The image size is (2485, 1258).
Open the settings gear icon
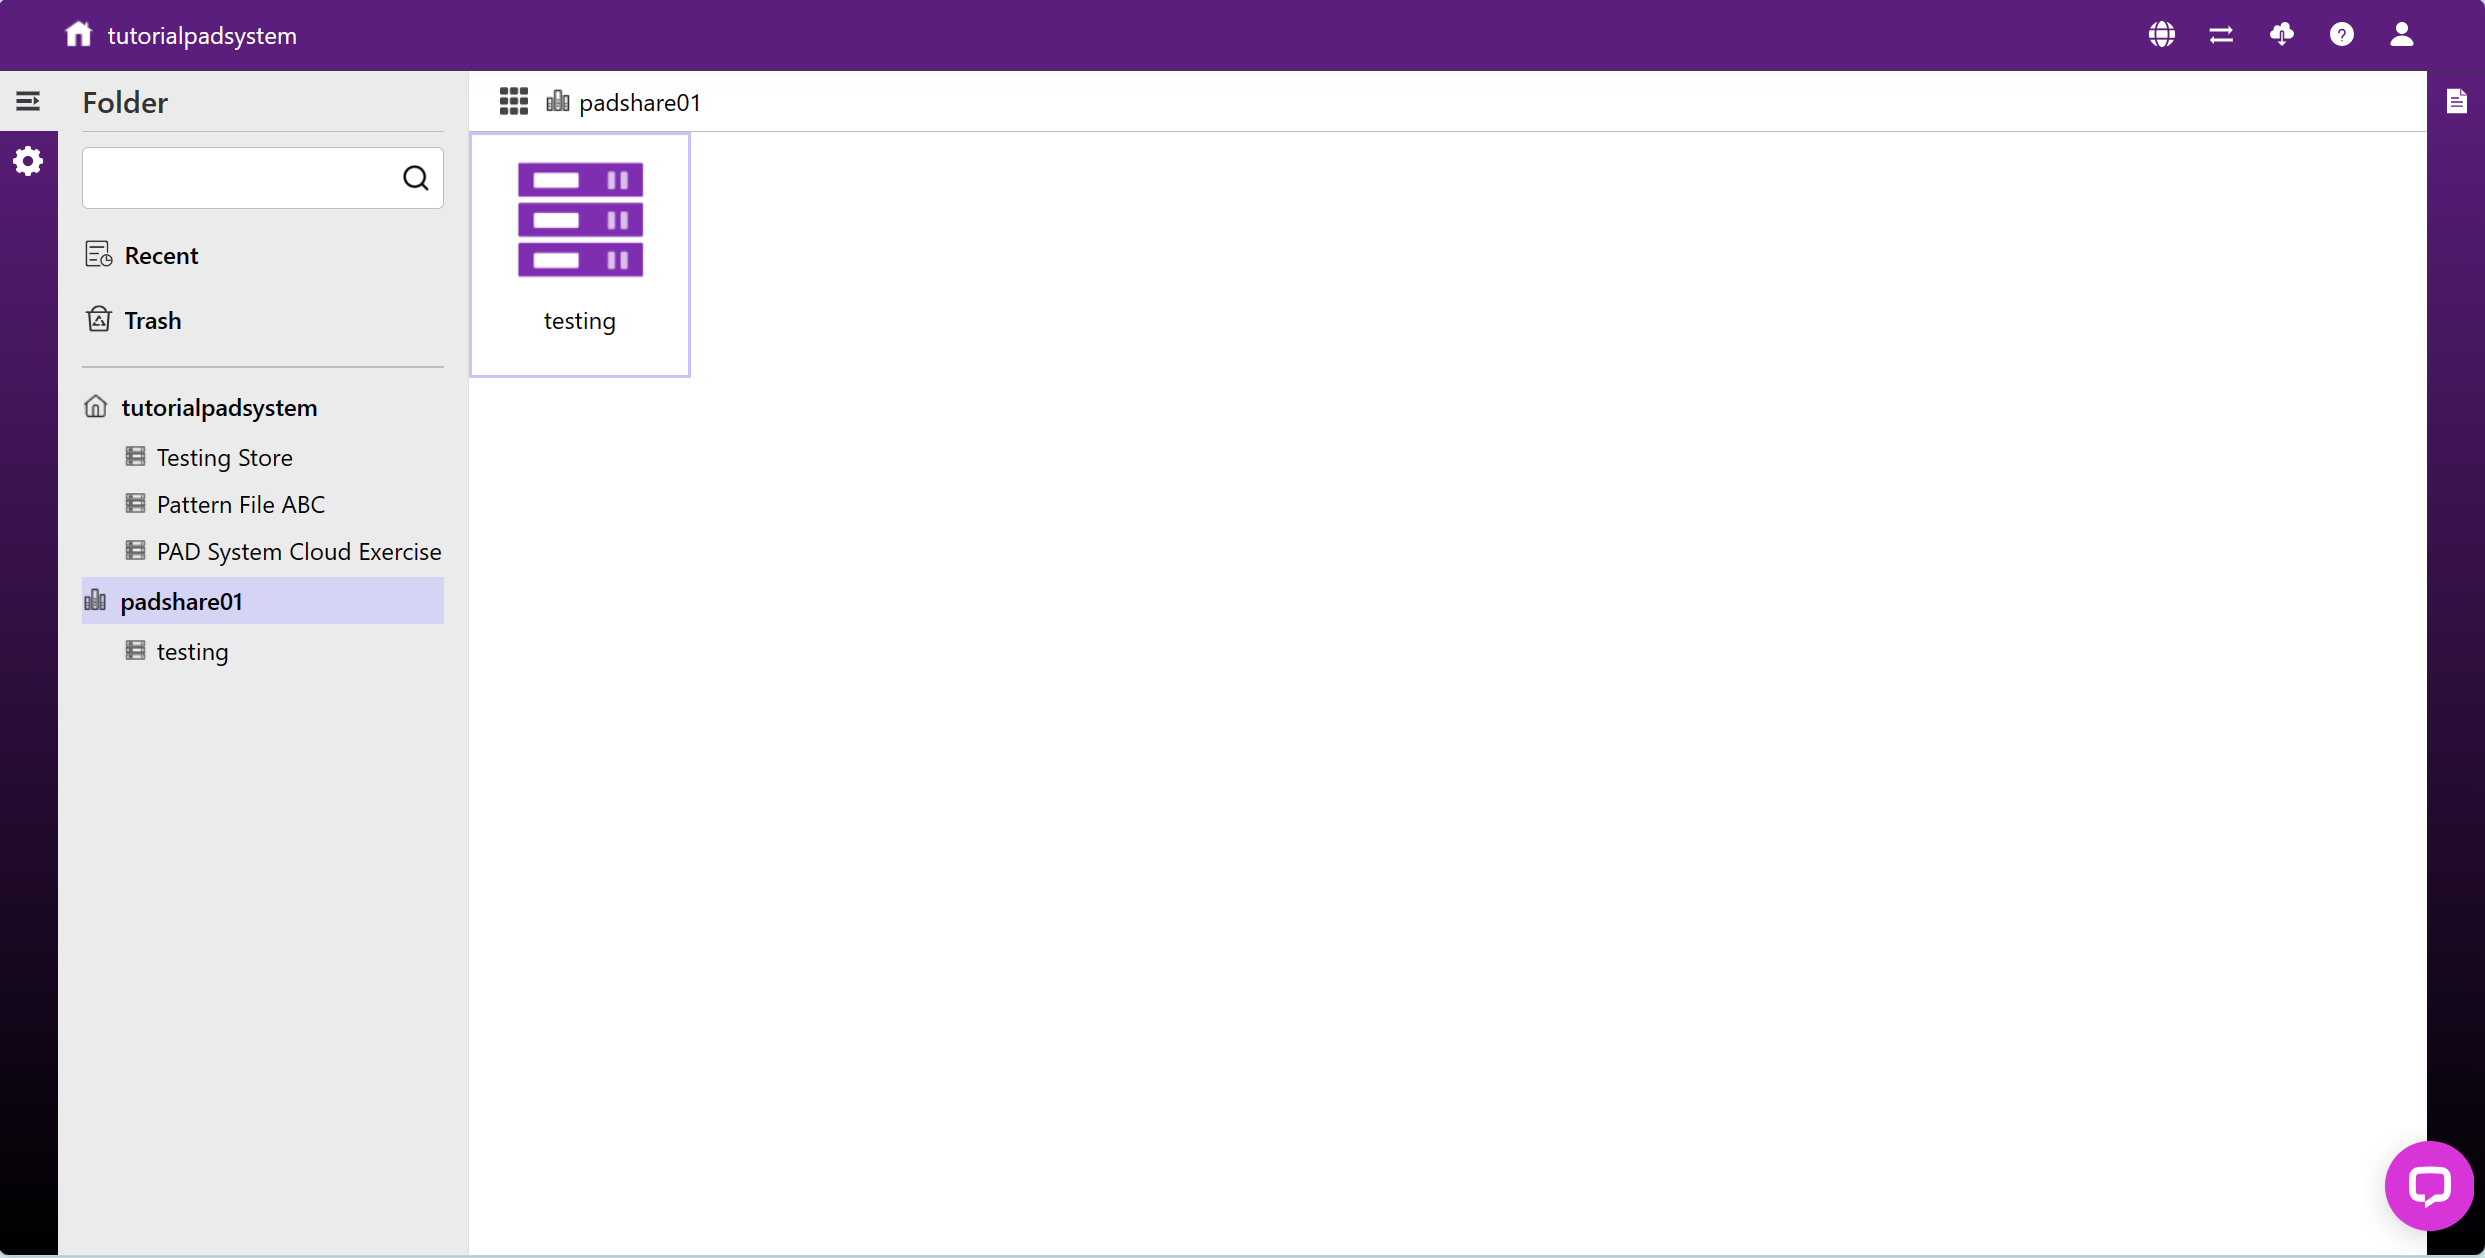pyautogui.click(x=28, y=161)
